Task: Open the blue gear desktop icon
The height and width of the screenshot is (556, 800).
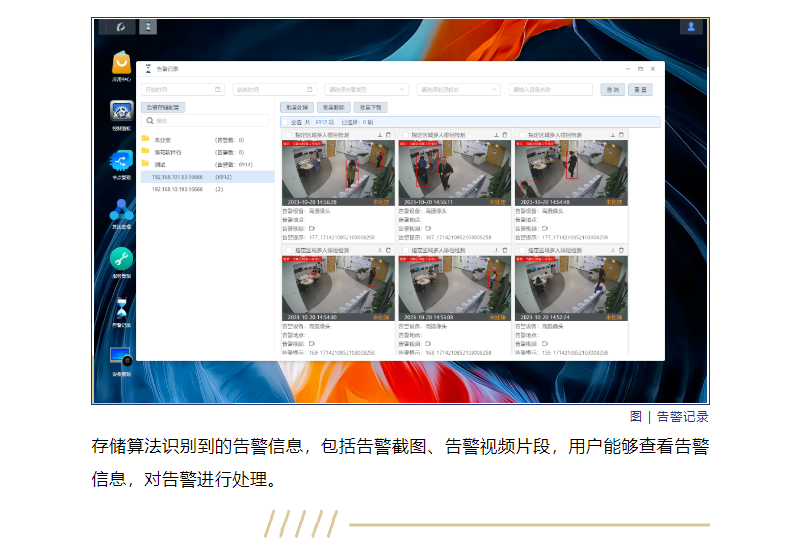Action: (x=122, y=111)
